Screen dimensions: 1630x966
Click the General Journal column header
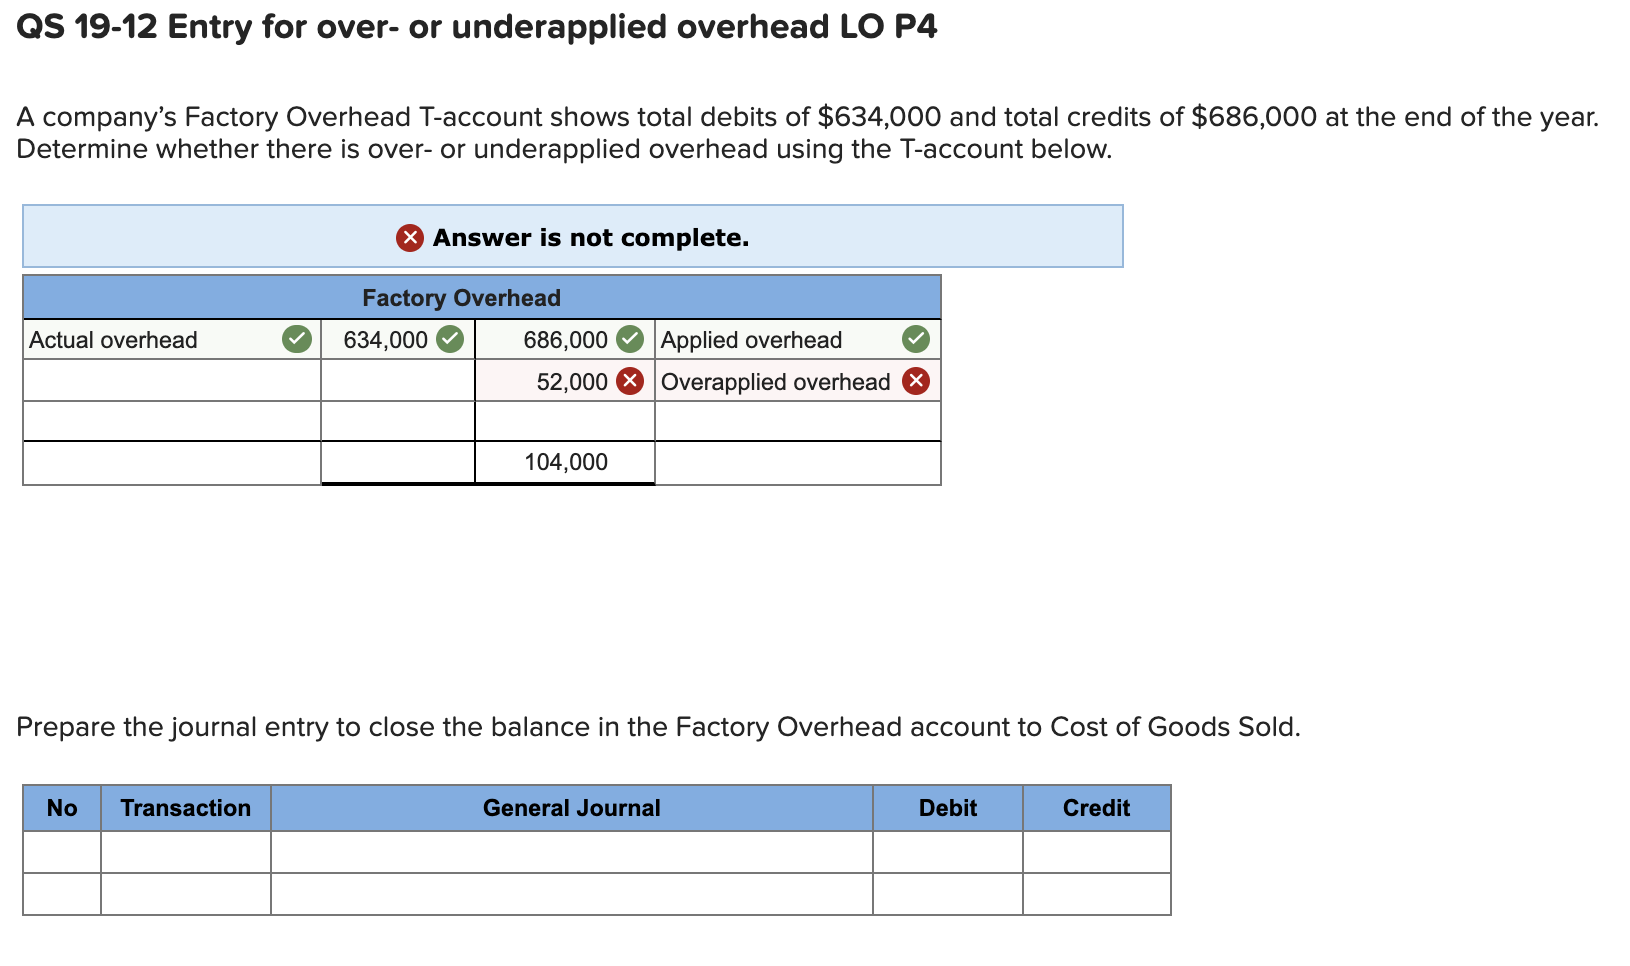[570, 808]
